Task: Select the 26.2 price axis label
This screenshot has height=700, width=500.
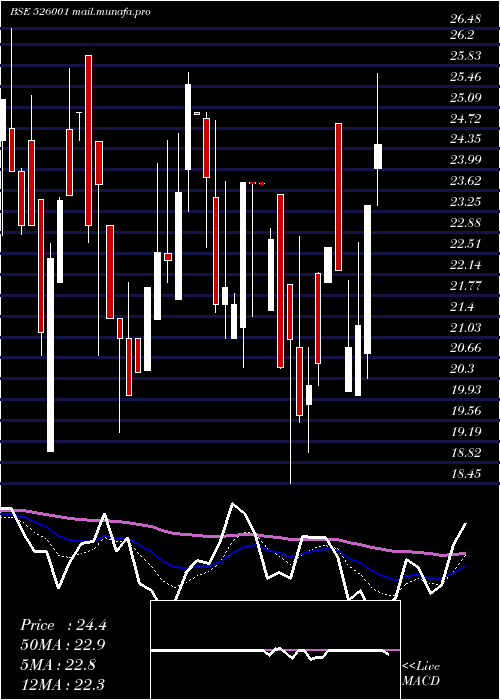Action: pyautogui.click(x=462, y=35)
